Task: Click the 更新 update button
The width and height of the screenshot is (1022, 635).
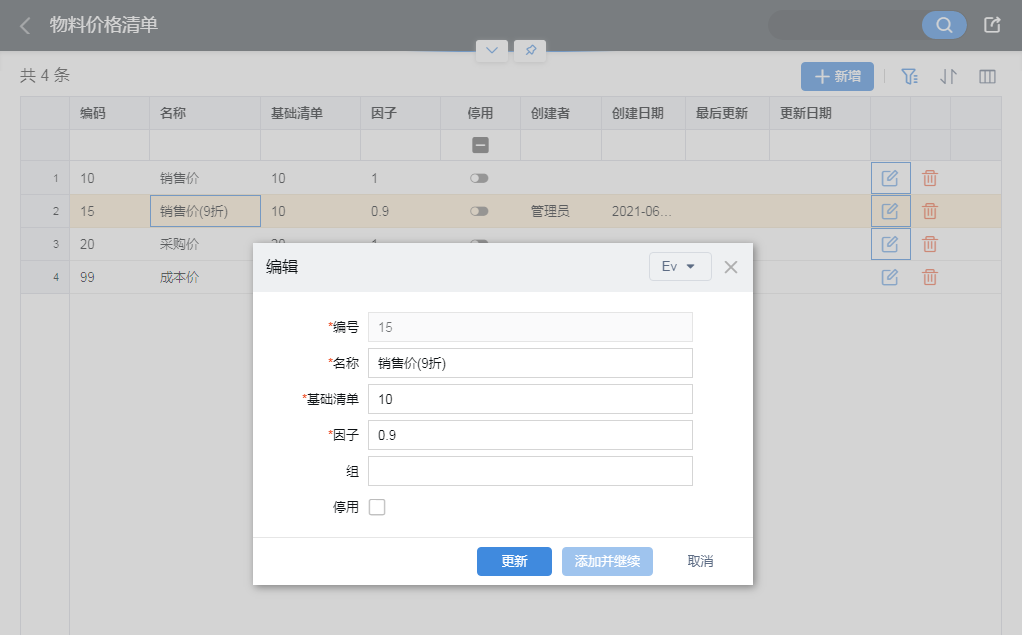Action: coord(514,561)
